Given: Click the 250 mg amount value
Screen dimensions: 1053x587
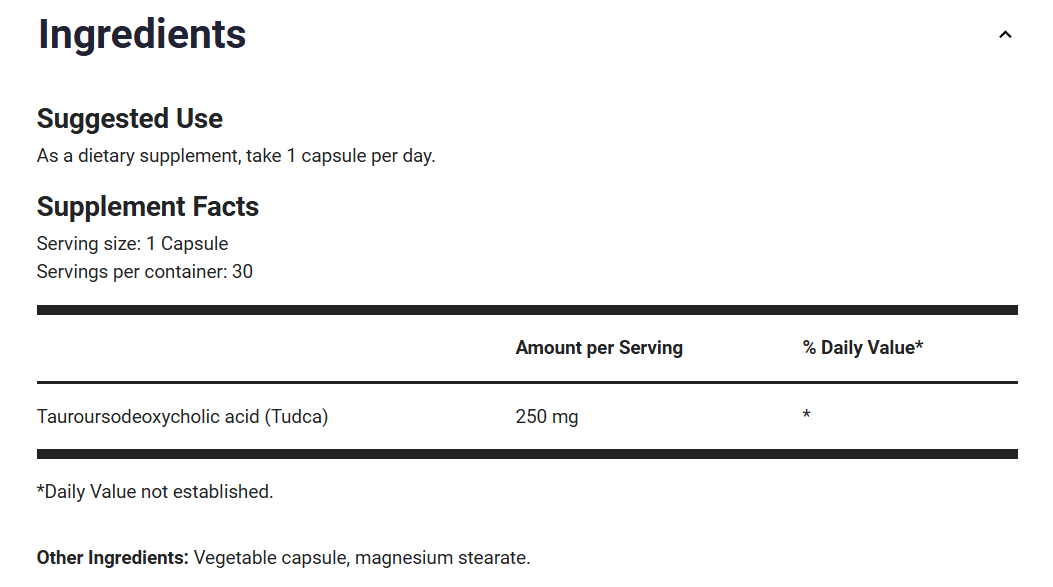Looking at the screenshot, I should [x=546, y=416].
